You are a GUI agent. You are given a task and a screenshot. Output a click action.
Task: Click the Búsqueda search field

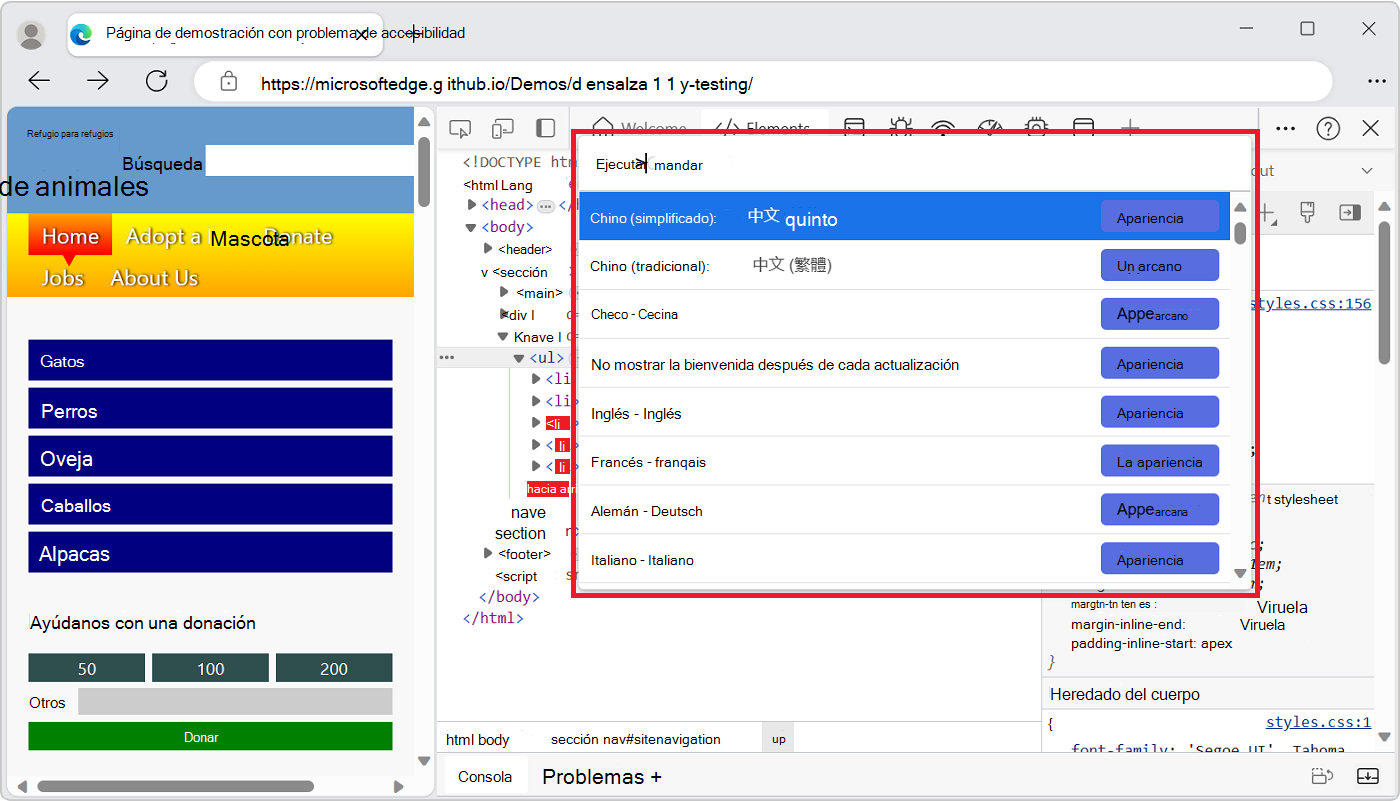pos(310,161)
